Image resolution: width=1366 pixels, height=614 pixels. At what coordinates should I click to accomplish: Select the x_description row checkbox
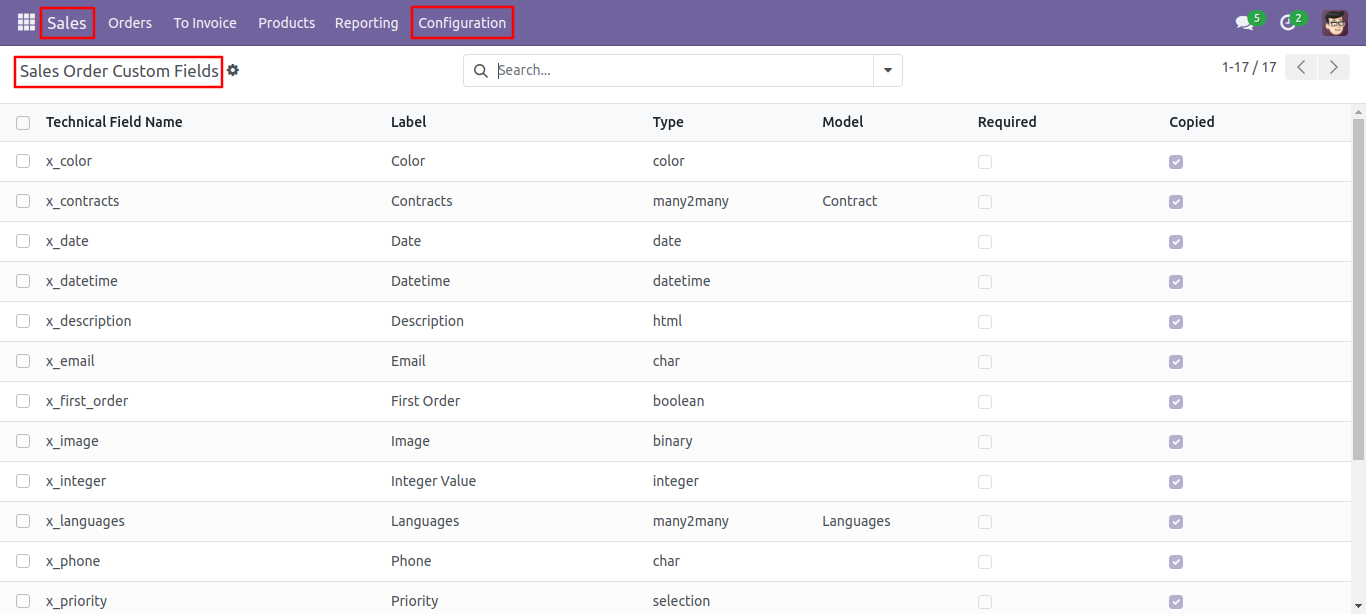pos(23,321)
